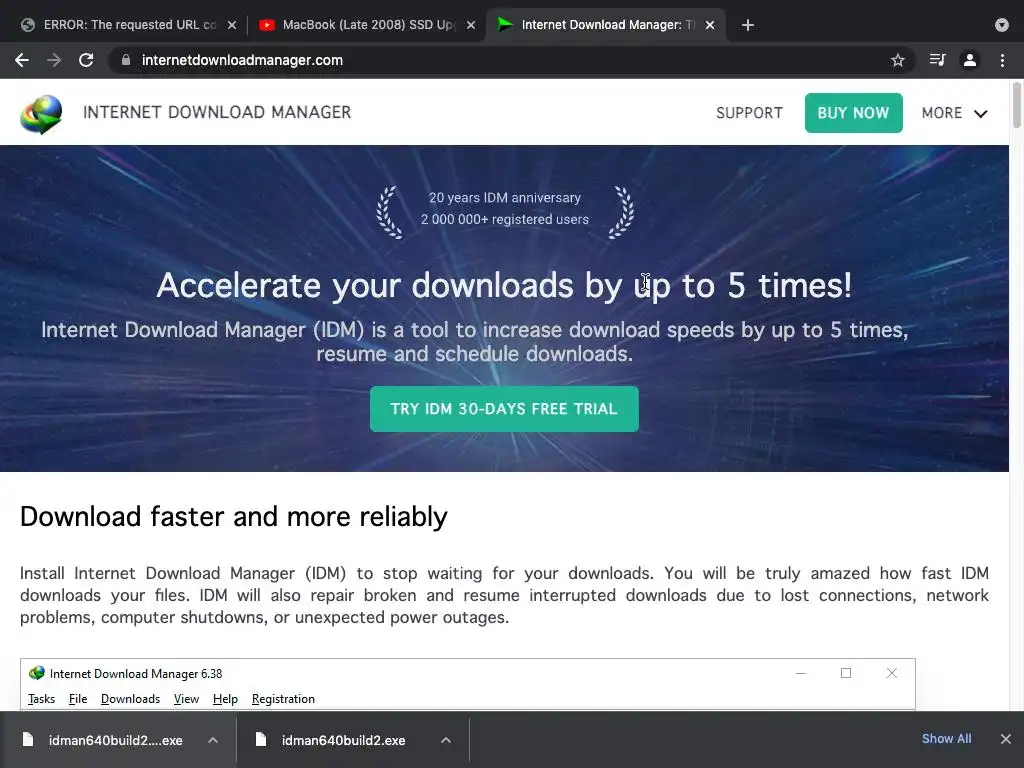Expand the MORE dropdown in site header
Screen dimensions: 1024x768
click(x=954, y=113)
